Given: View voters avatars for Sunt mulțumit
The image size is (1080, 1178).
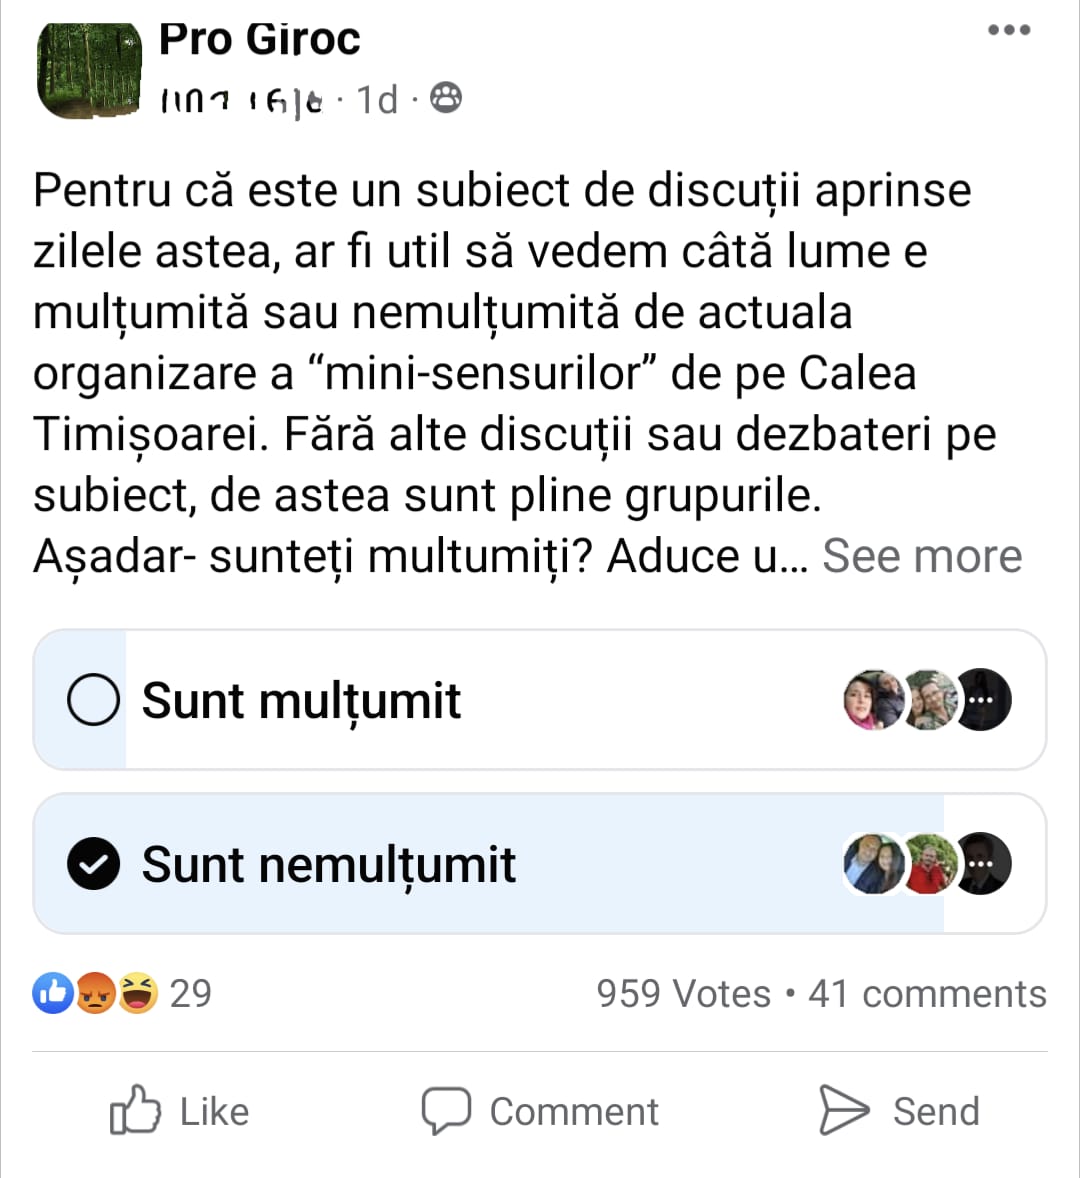Looking at the screenshot, I should click(x=900, y=700).
